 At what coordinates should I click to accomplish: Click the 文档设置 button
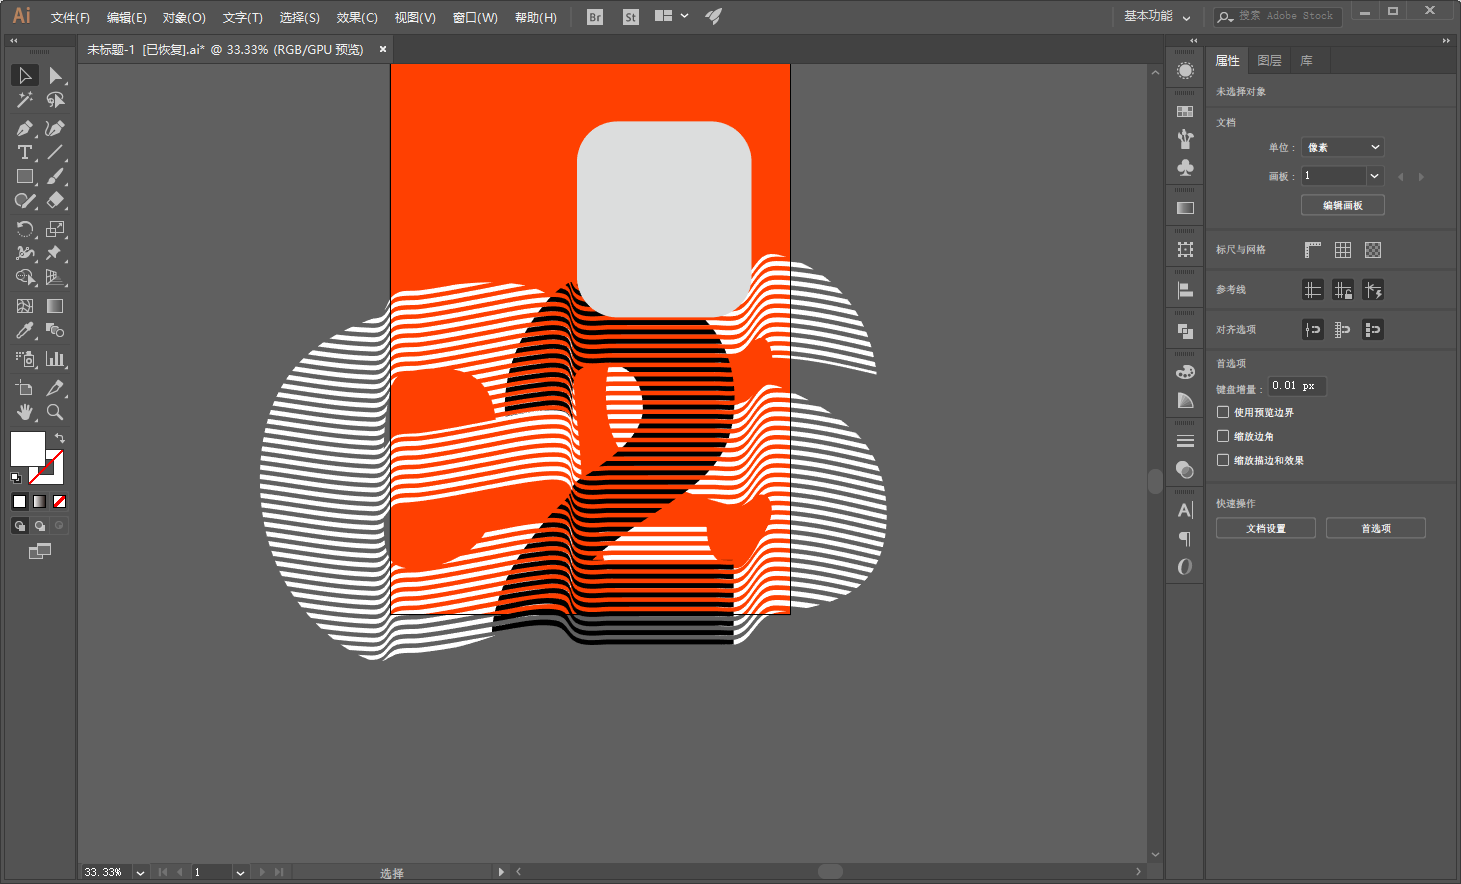(x=1266, y=528)
